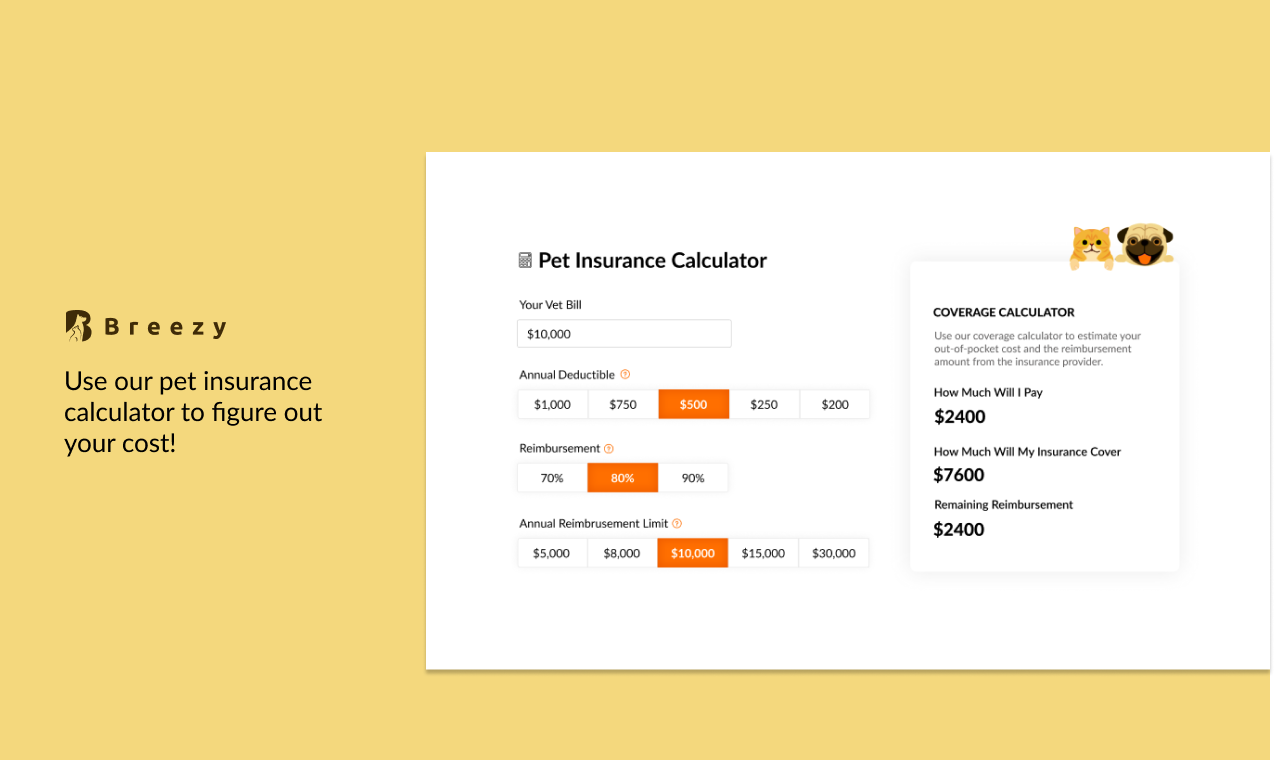Click the Reimbursement info icon
This screenshot has width=1274, height=760.
pos(609,449)
